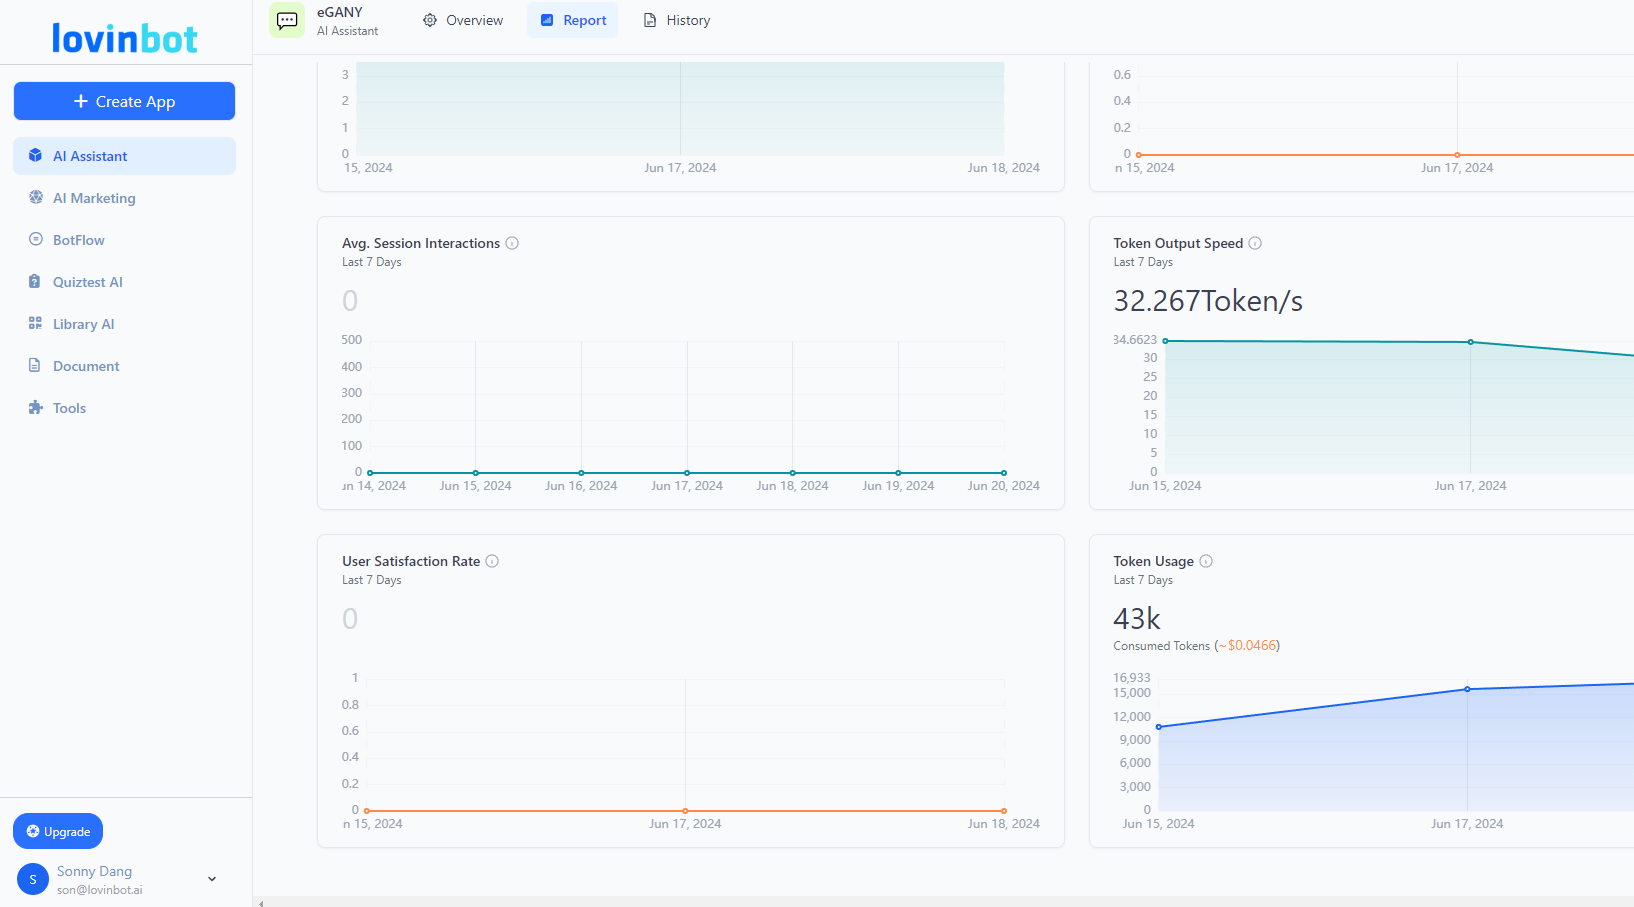1634x907 pixels.
Task: Click the Token Usage title
Action: coord(1153,561)
